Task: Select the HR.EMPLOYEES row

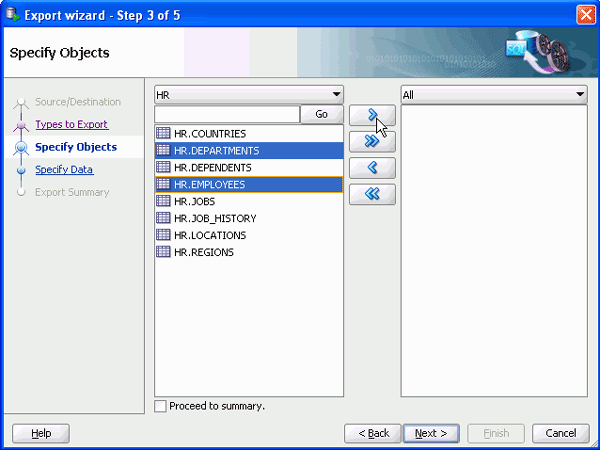Action: click(249, 184)
